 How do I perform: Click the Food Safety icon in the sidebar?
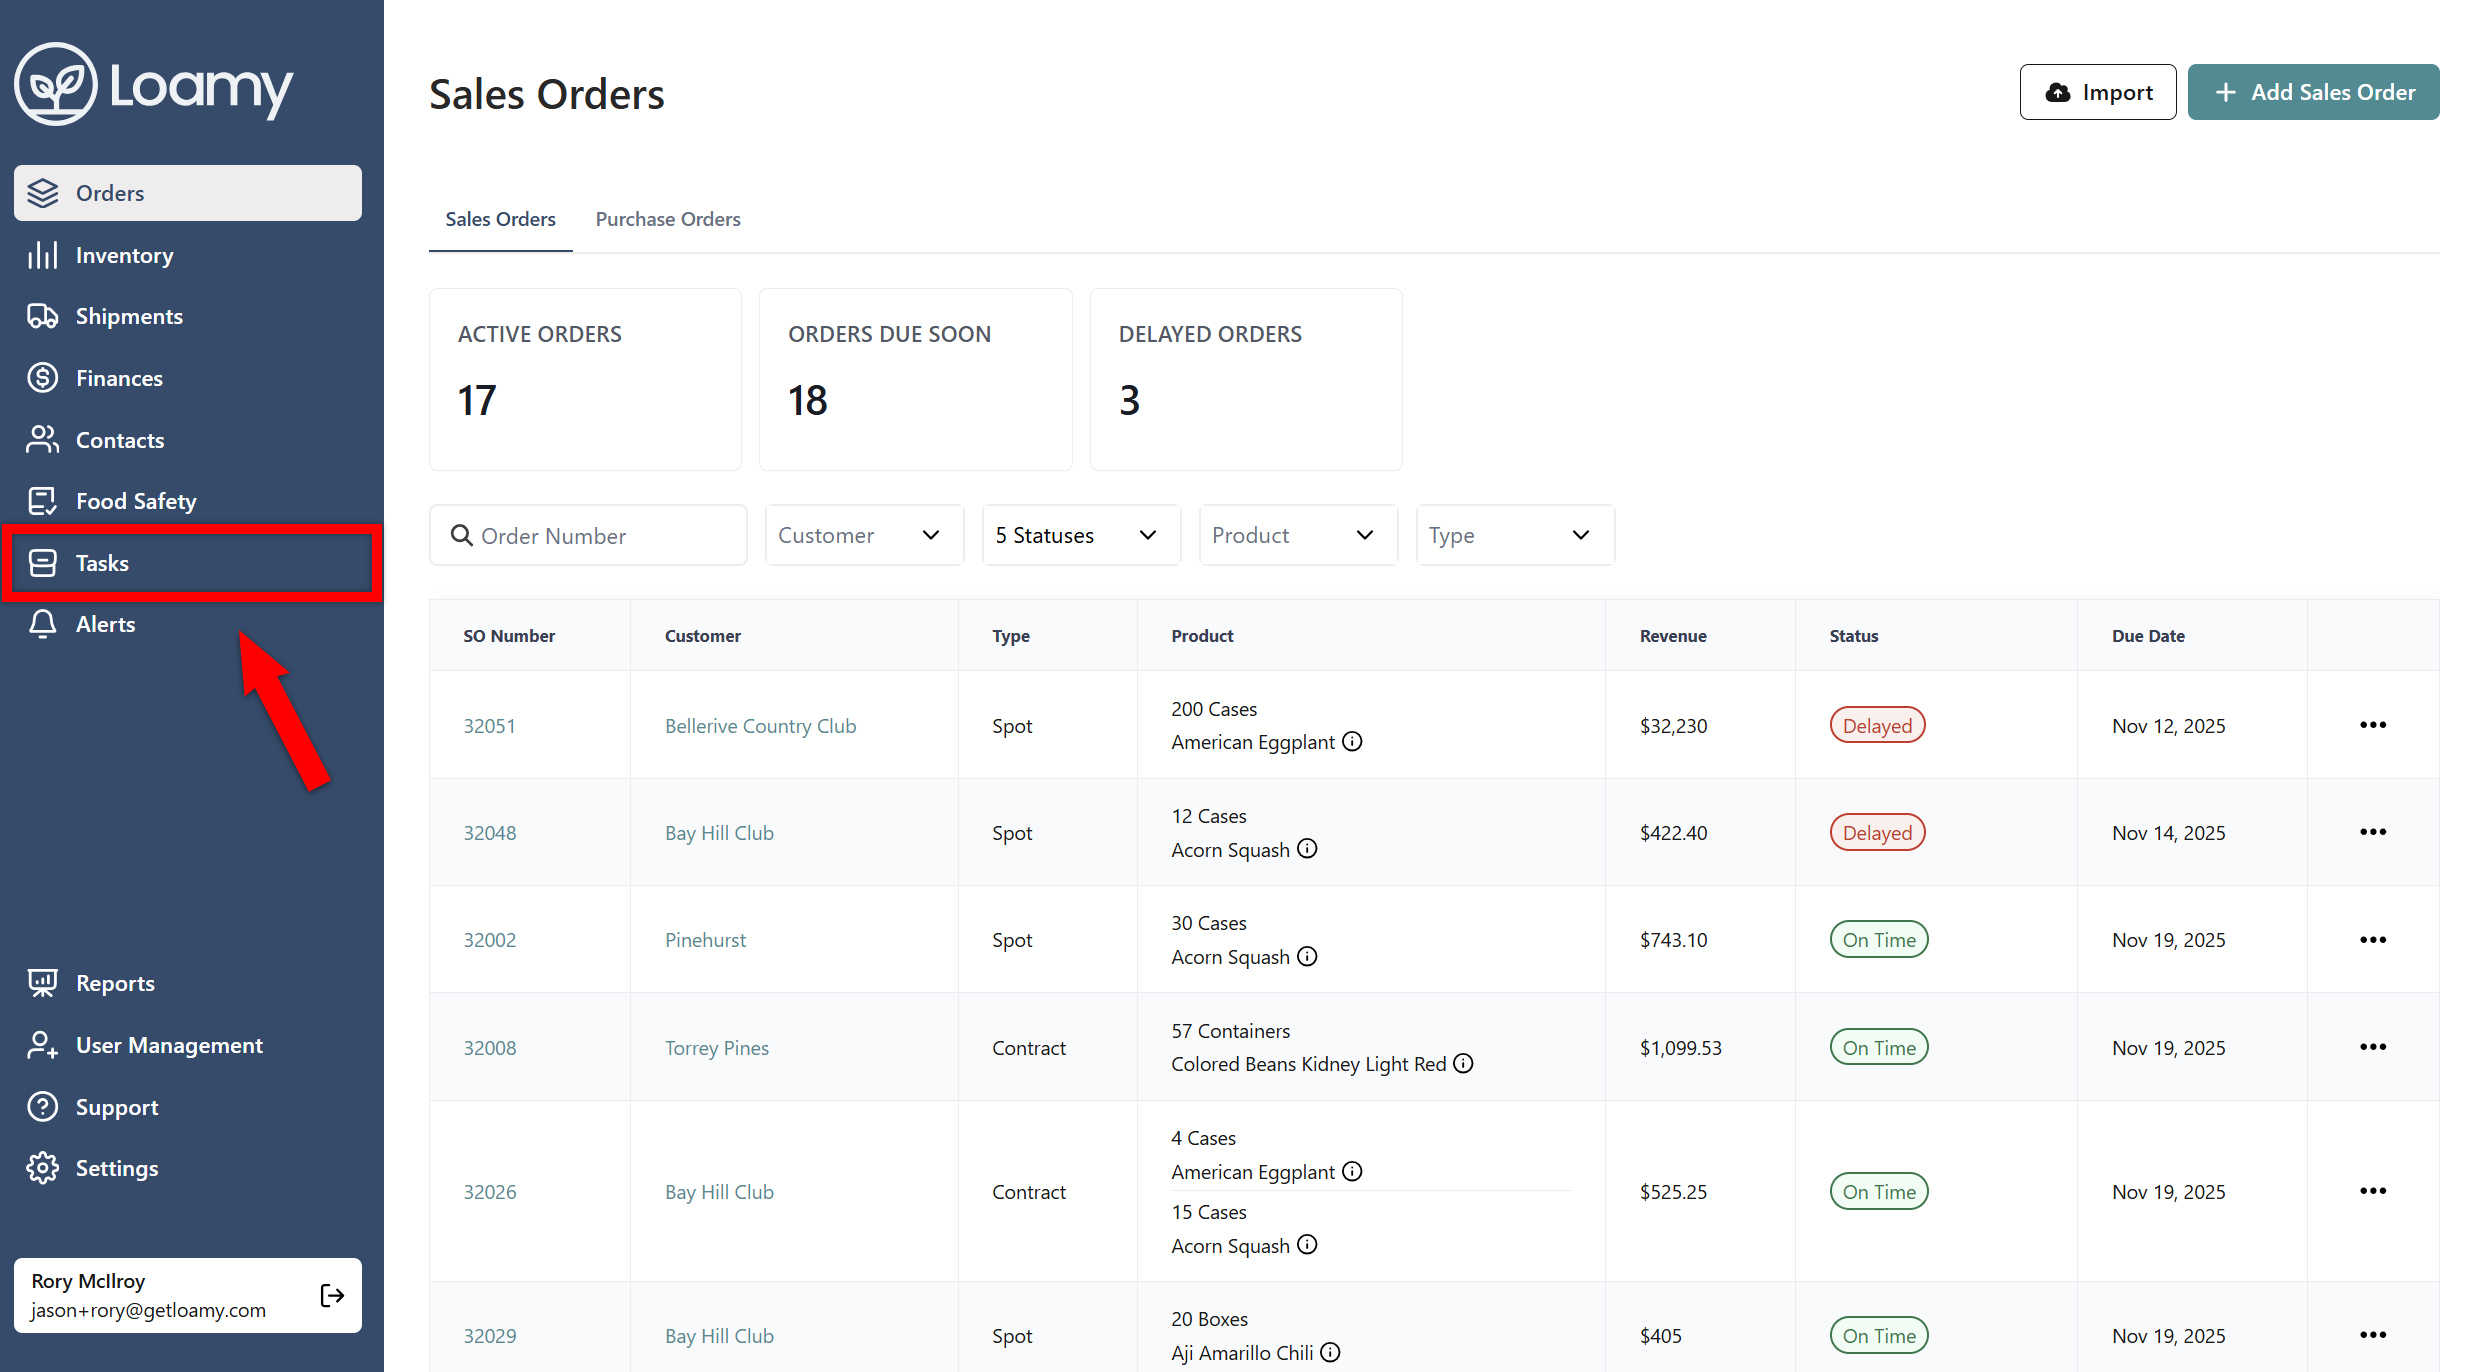(42, 501)
